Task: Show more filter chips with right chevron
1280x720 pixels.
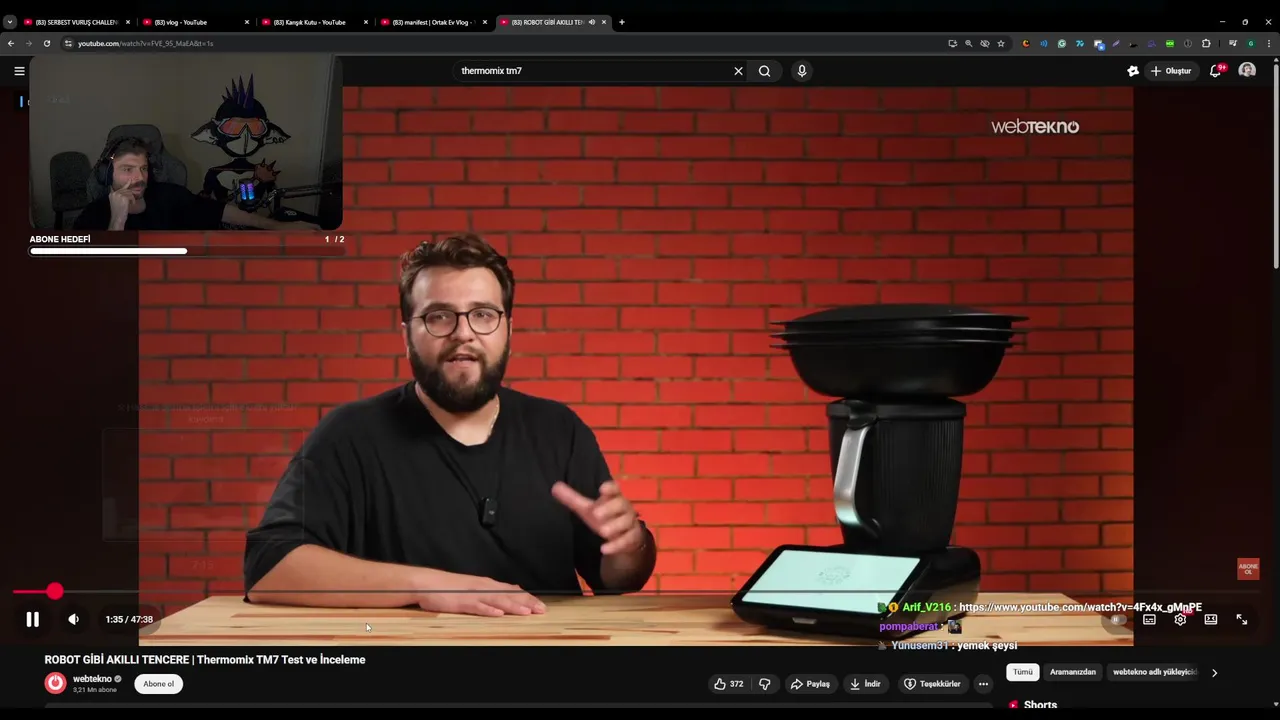Action: 1214,673
